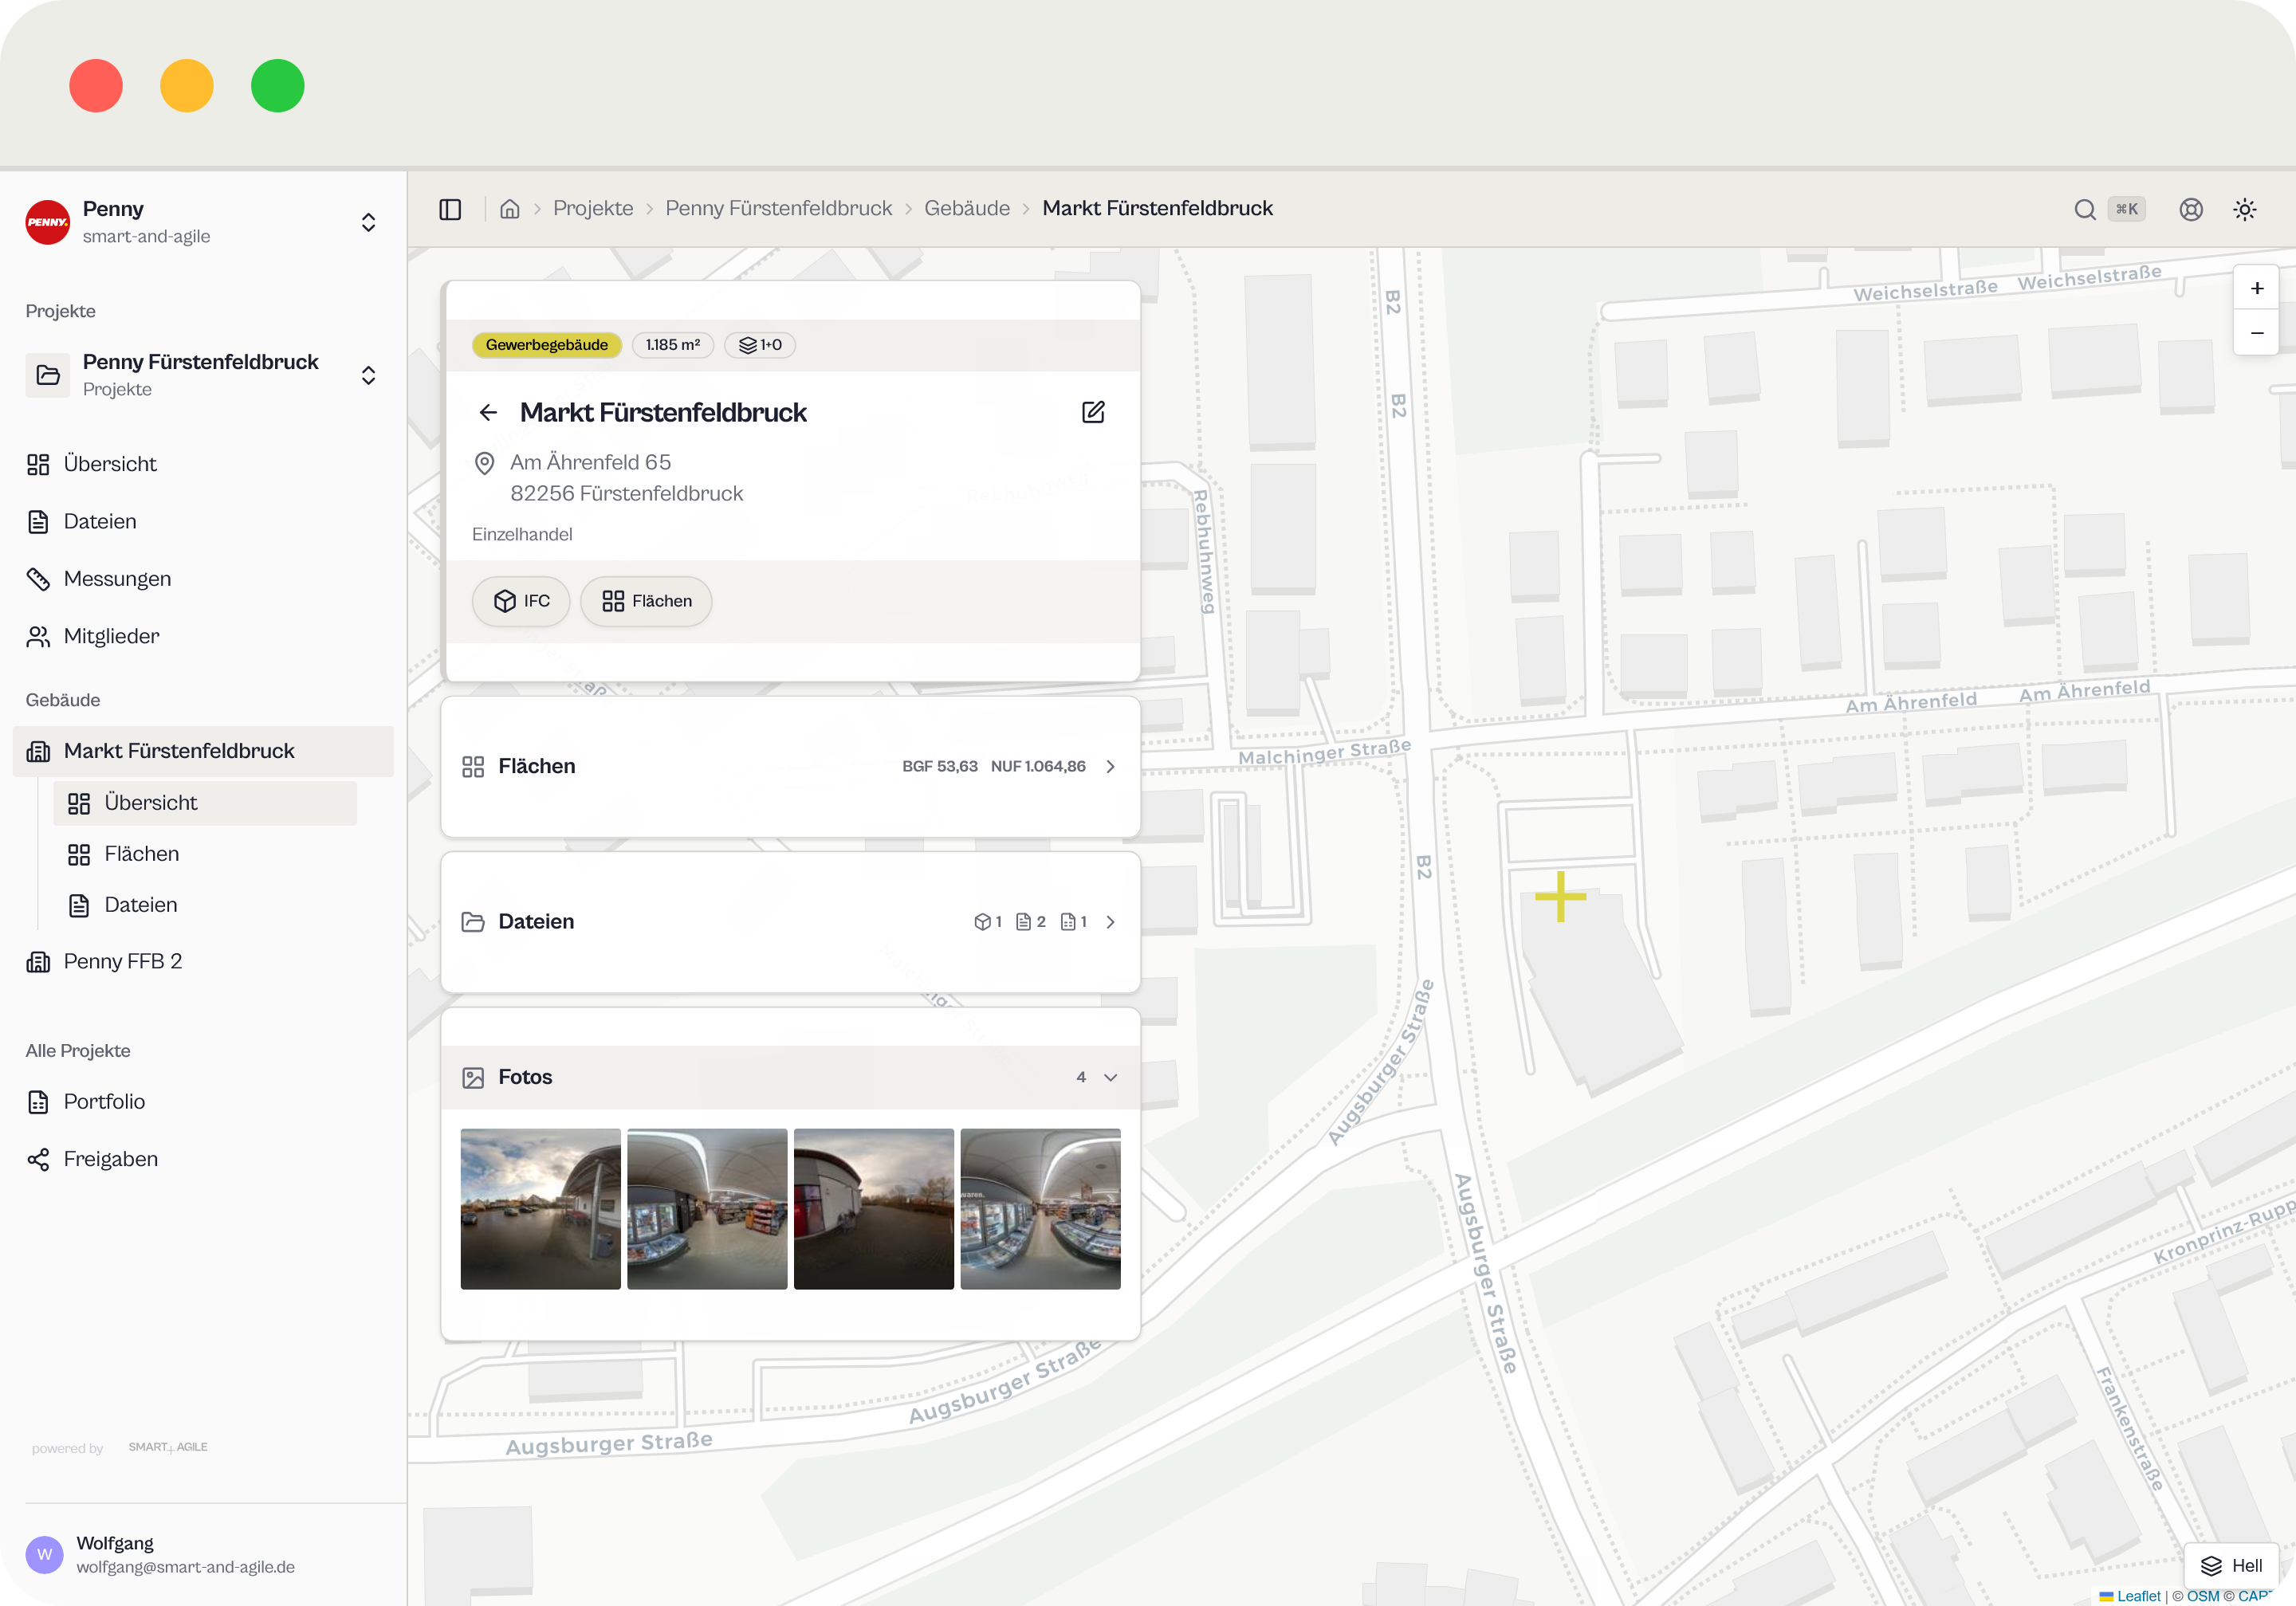The height and width of the screenshot is (1606, 2296).
Task: Open Freigaben in sidebar
Action: pos(203,1159)
